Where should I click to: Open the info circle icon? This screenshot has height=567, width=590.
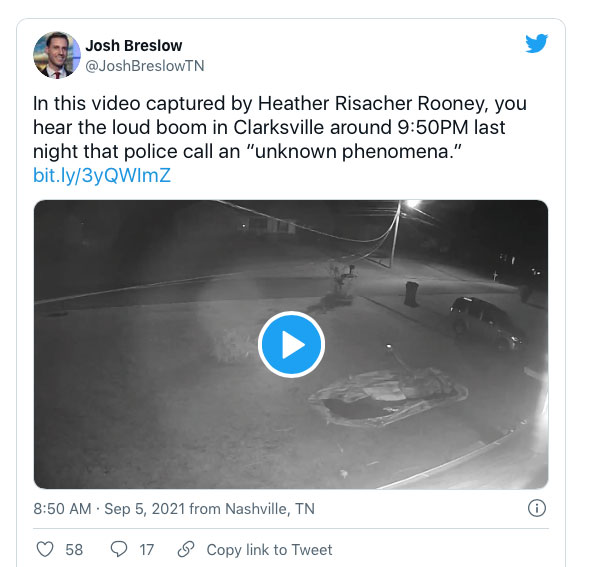point(537,508)
